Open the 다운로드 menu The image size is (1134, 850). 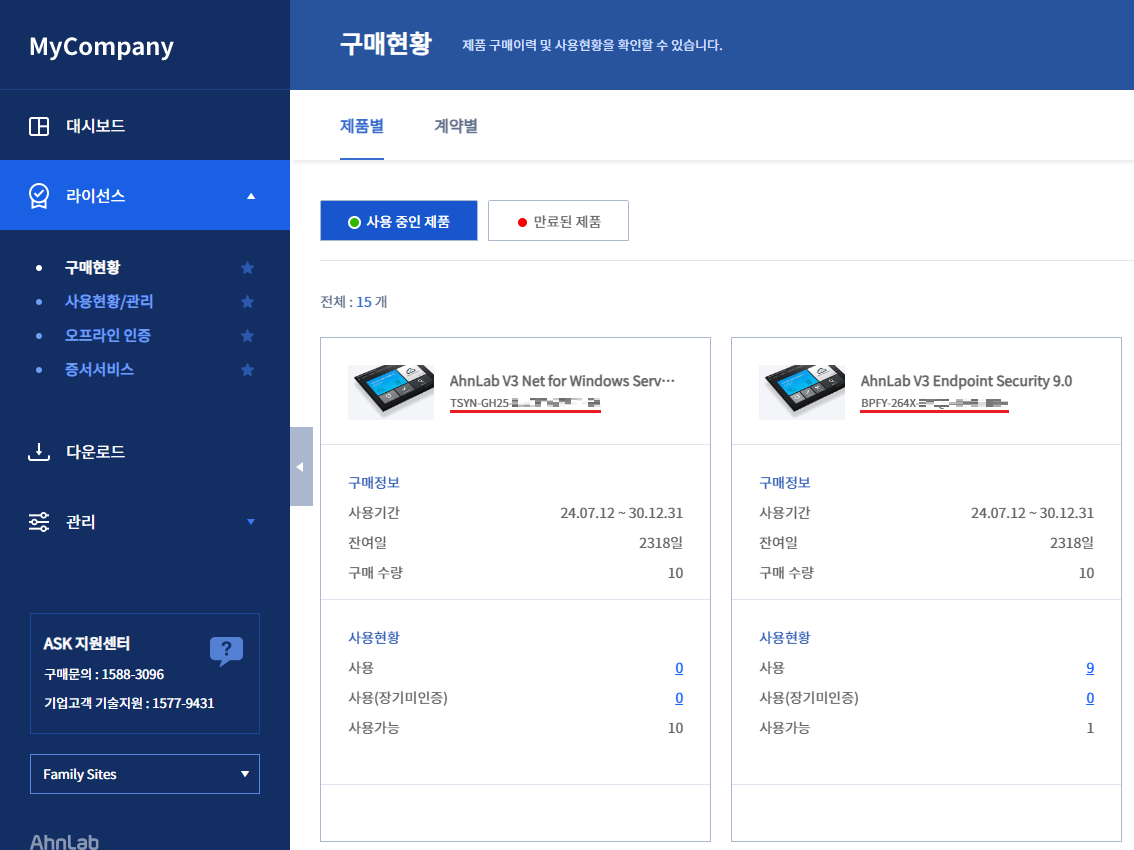95,452
